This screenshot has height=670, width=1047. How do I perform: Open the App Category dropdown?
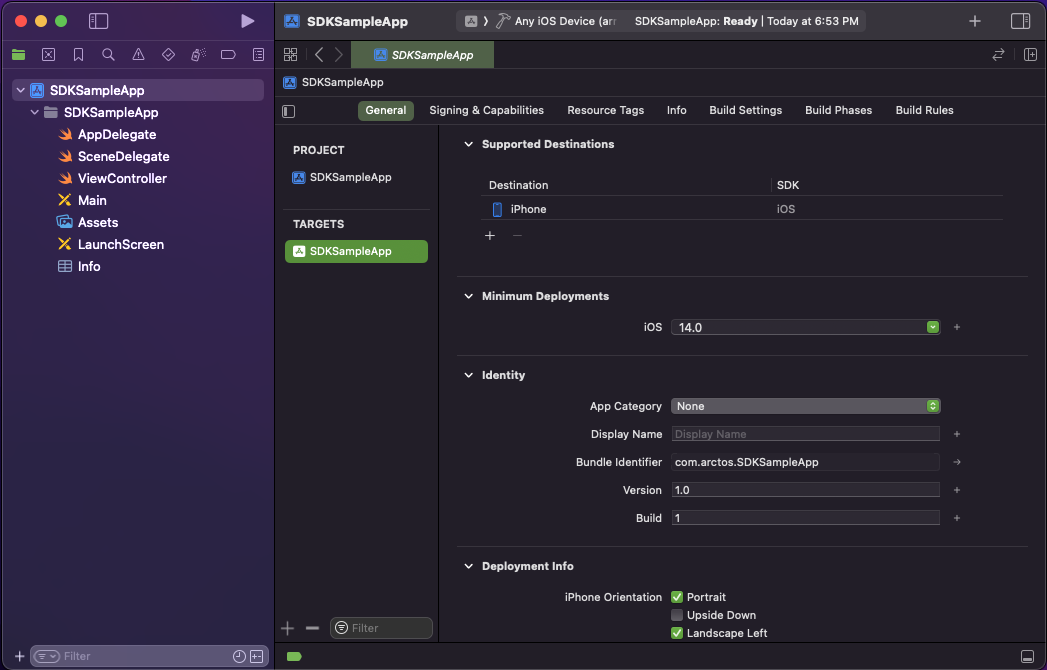tap(805, 406)
